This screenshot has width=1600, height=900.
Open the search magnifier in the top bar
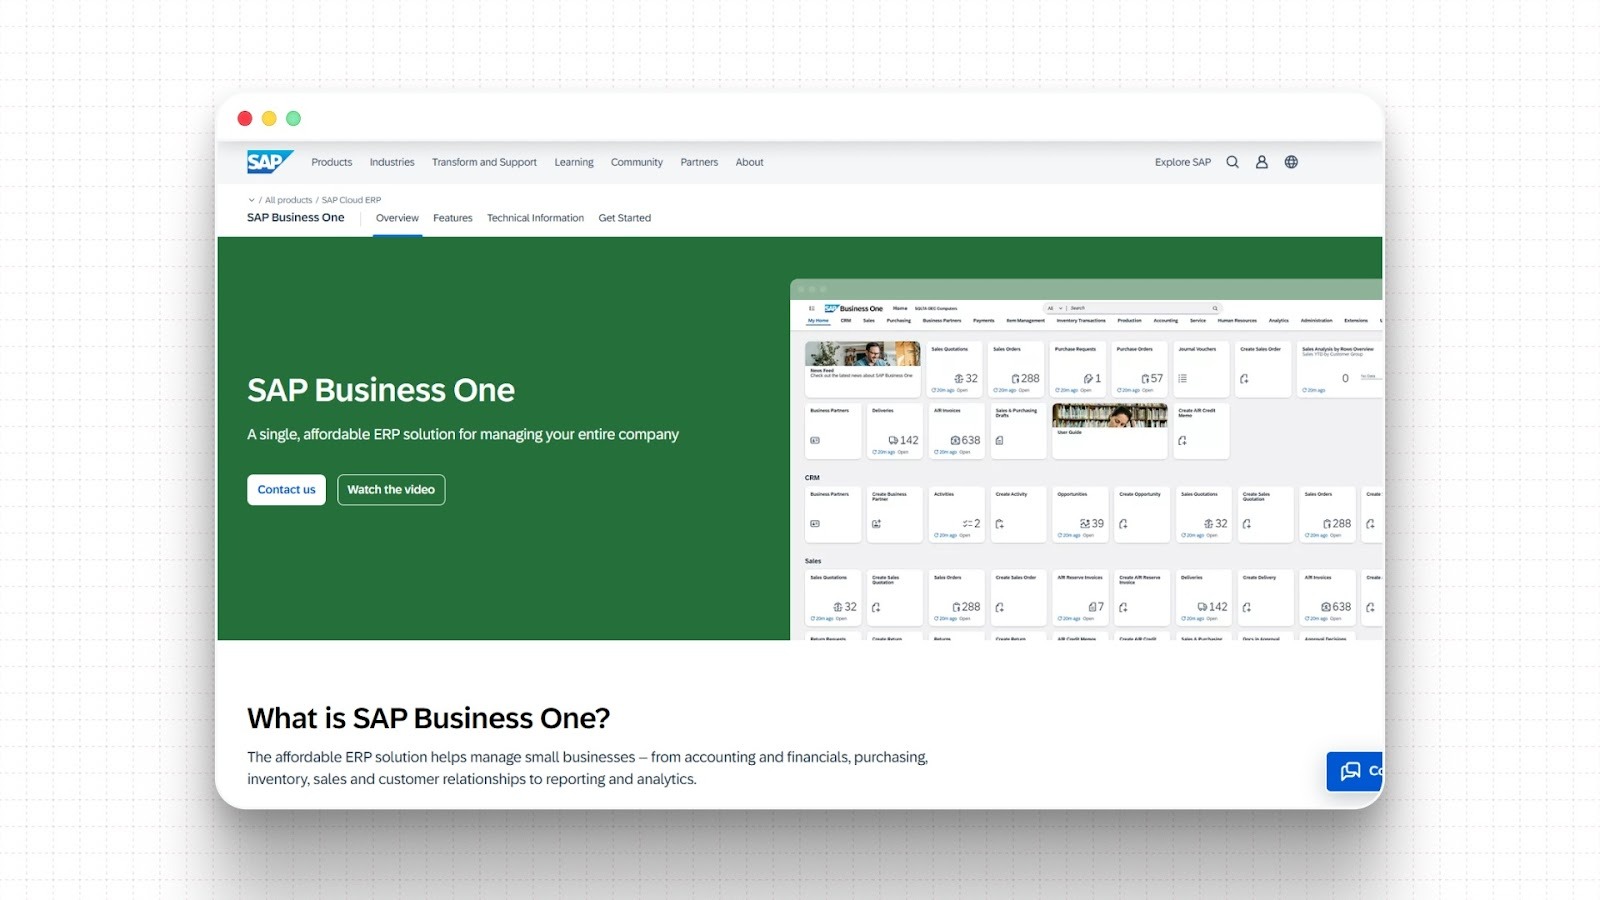tap(1232, 161)
